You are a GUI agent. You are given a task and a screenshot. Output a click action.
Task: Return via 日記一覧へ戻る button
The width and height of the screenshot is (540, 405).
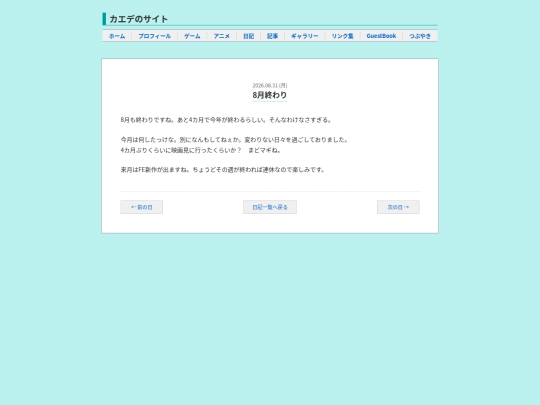coord(270,207)
